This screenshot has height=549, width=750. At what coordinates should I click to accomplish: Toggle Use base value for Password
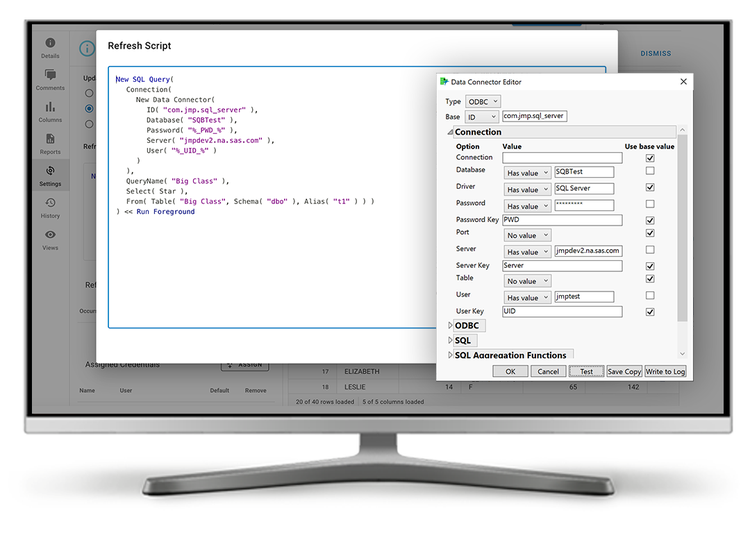coord(650,204)
